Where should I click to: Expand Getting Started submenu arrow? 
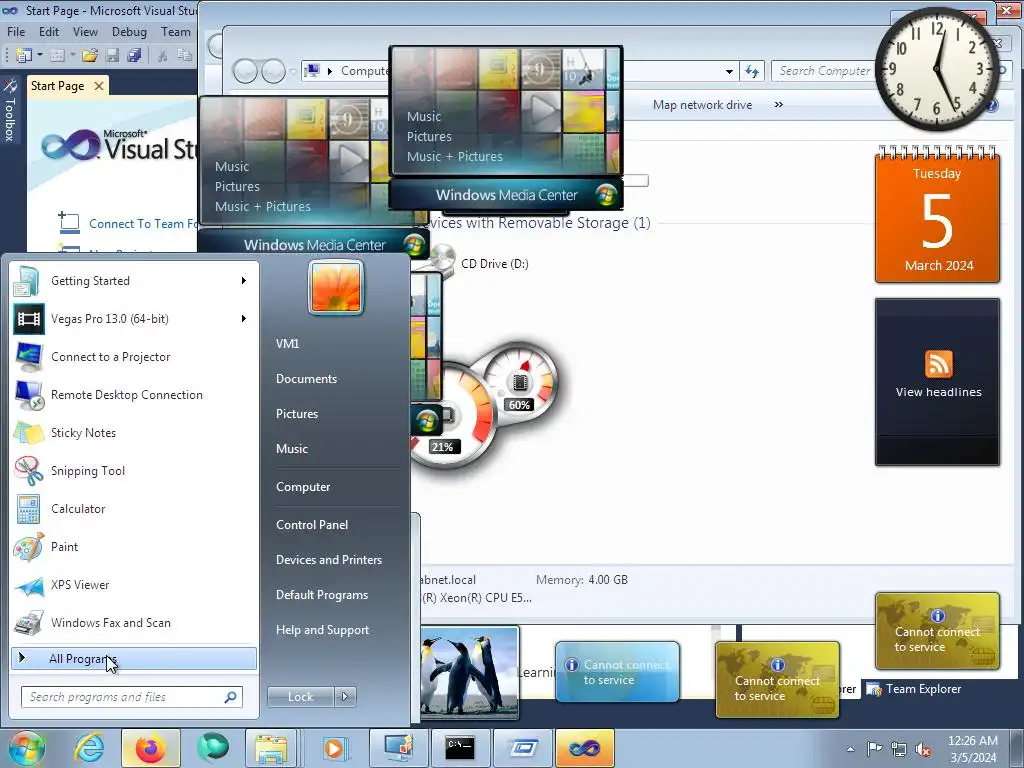tap(244, 281)
